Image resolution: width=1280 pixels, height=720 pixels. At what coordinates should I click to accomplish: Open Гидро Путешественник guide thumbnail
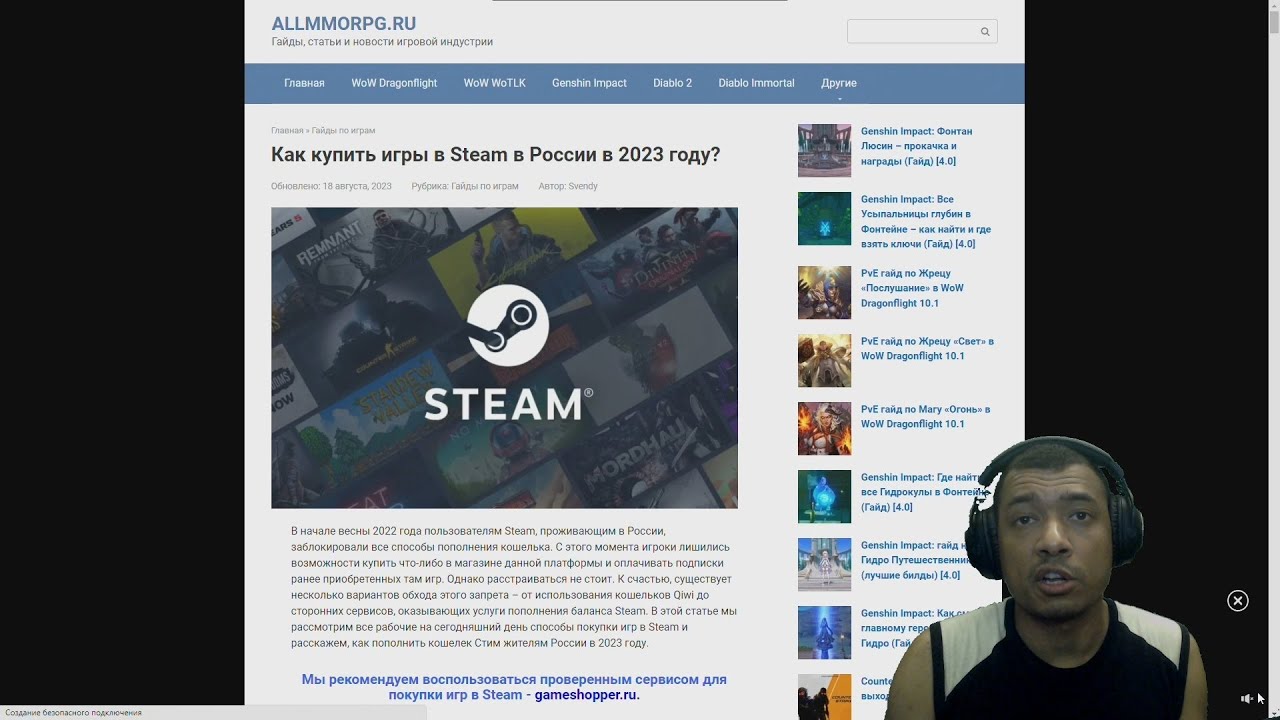pyautogui.click(x=824, y=564)
